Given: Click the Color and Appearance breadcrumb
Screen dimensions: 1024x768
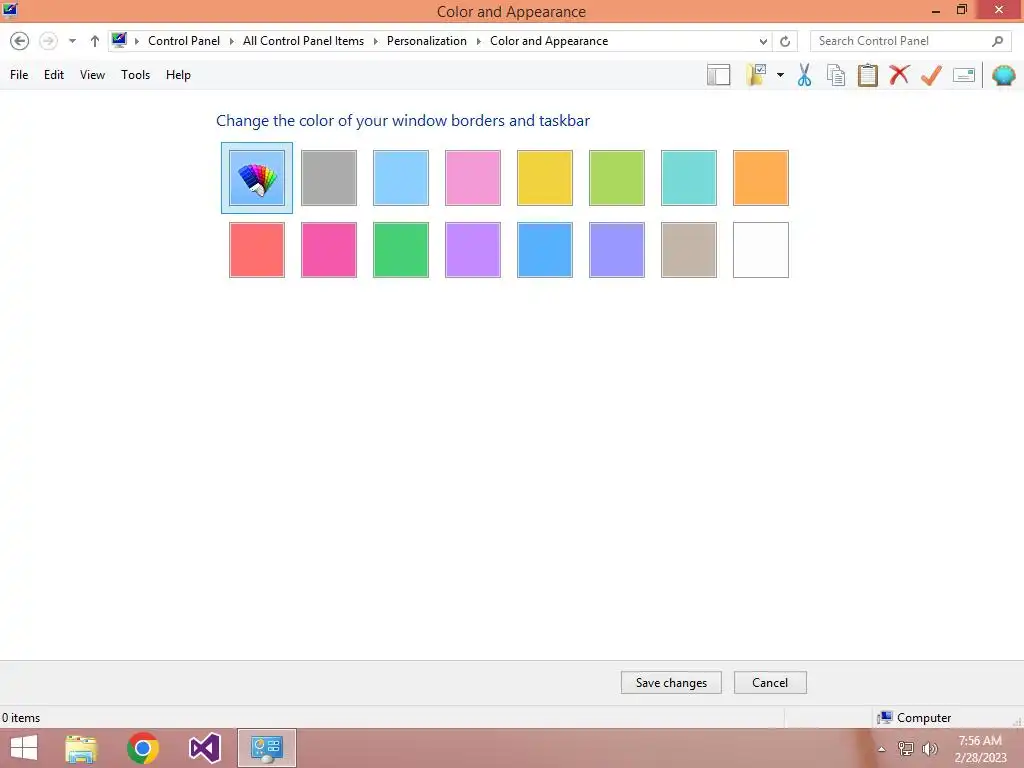Looking at the screenshot, I should pyautogui.click(x=549, y=41).
